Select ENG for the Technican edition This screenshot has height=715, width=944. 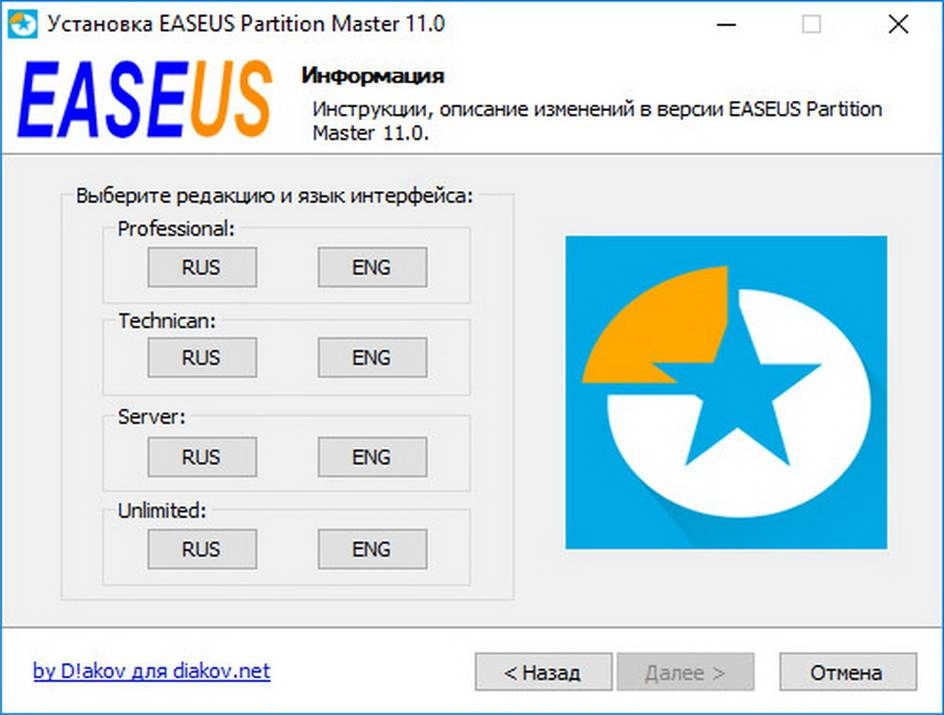tap(372, 358)
